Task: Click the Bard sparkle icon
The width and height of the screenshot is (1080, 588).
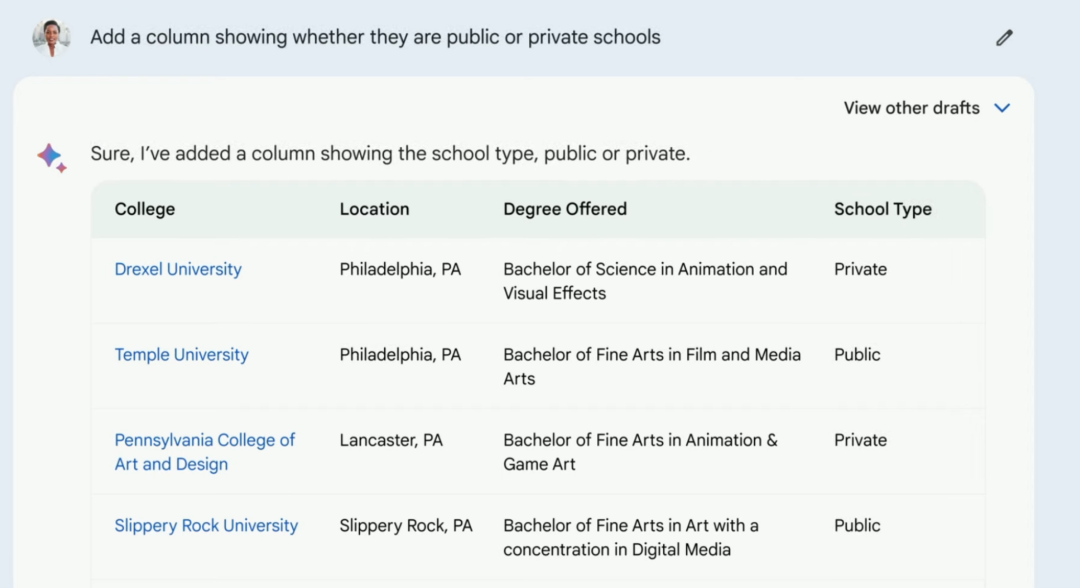Action: pos(51,157)
